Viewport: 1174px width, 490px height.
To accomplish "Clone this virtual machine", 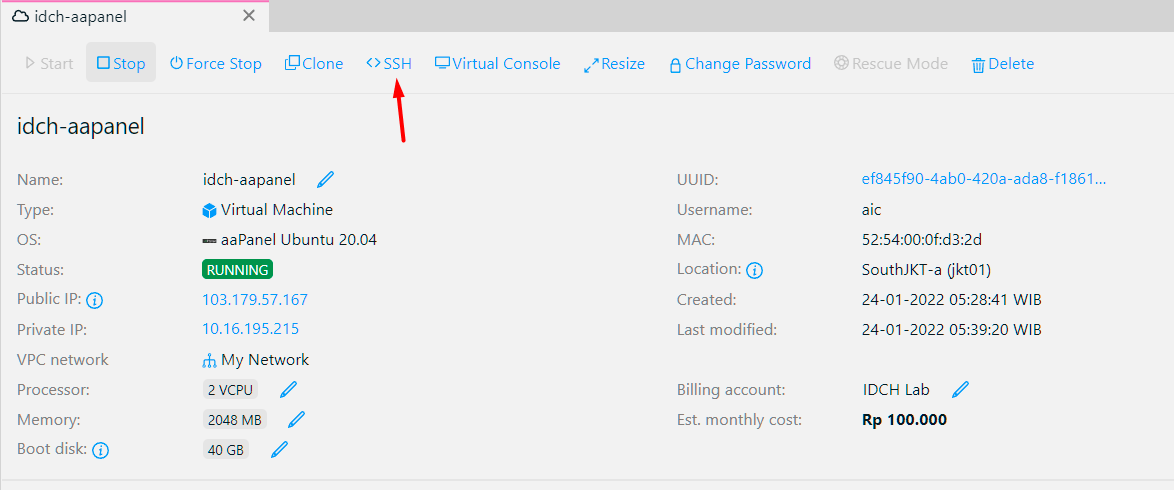I will 314,63.
